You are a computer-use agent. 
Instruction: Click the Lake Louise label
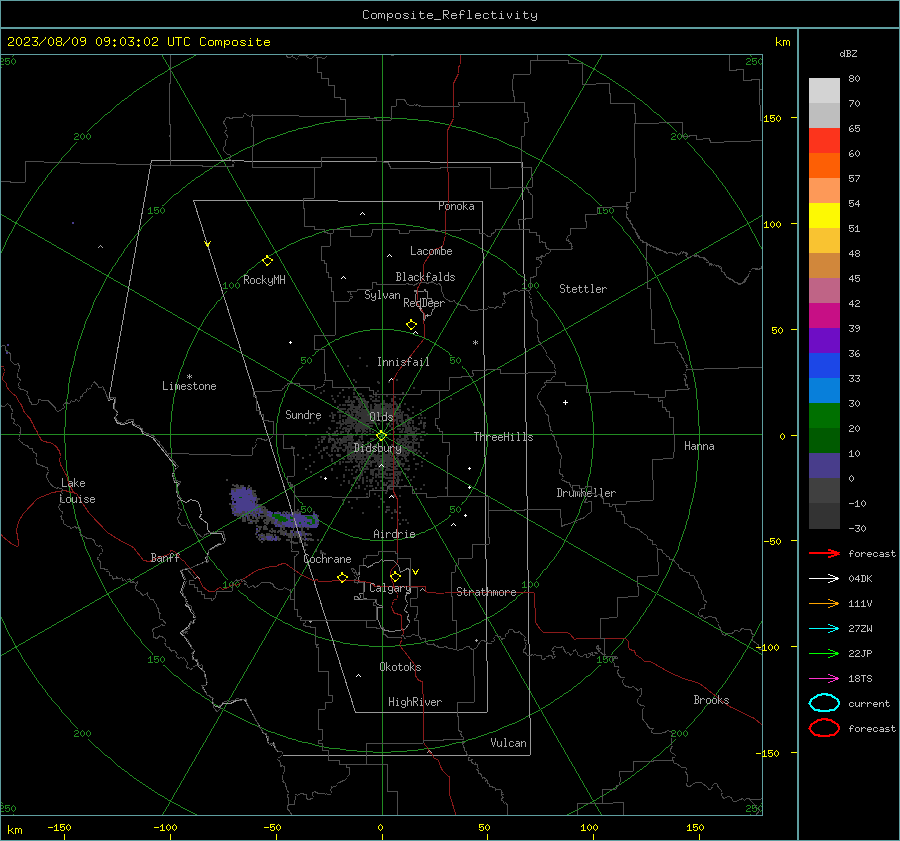[77, 491]
